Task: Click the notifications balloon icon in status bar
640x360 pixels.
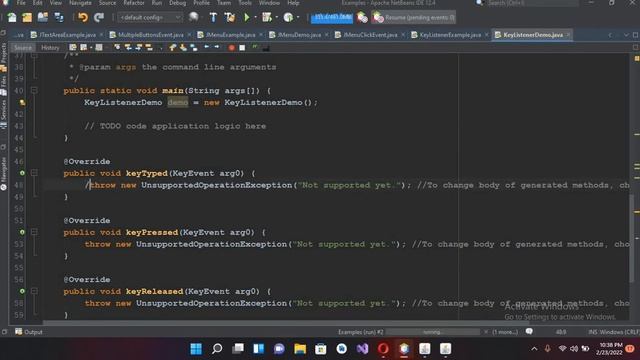Action: click(529, 331)
